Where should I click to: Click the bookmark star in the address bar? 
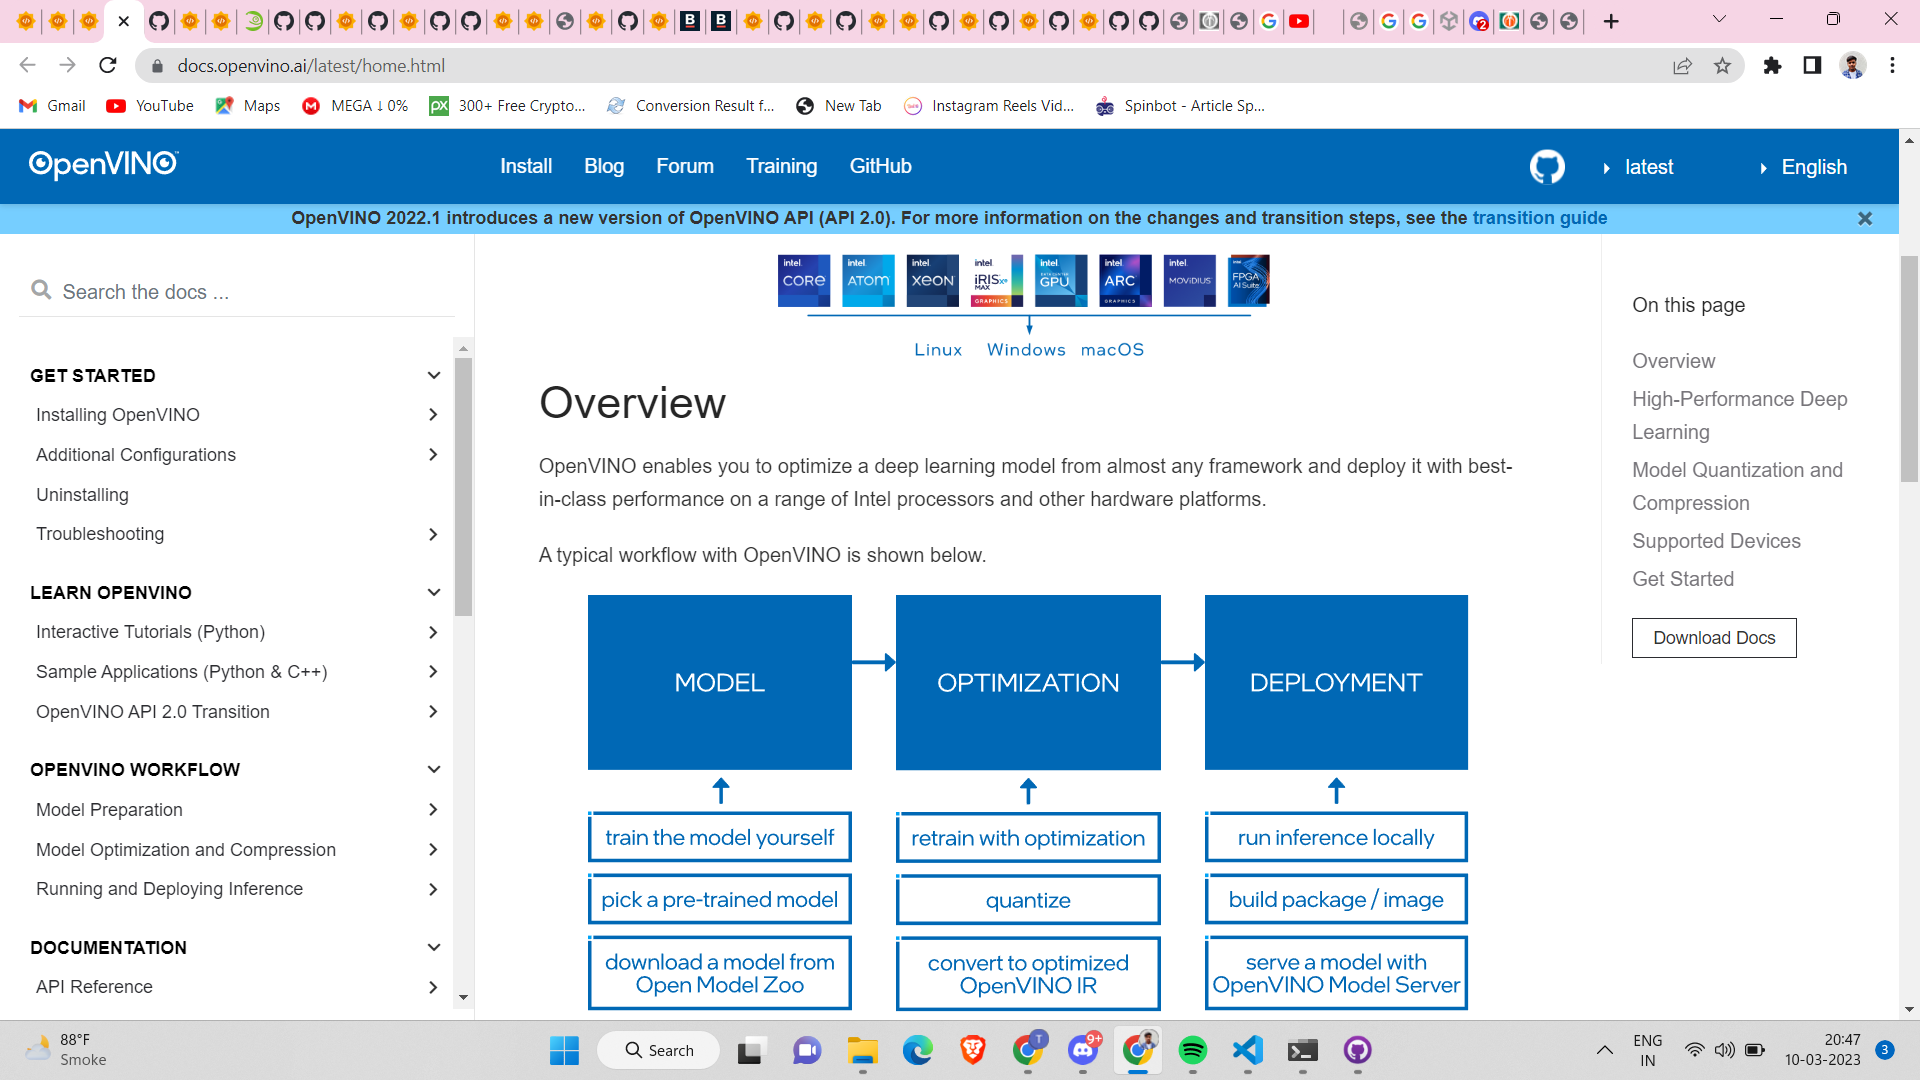click(x=1723, y=65)
